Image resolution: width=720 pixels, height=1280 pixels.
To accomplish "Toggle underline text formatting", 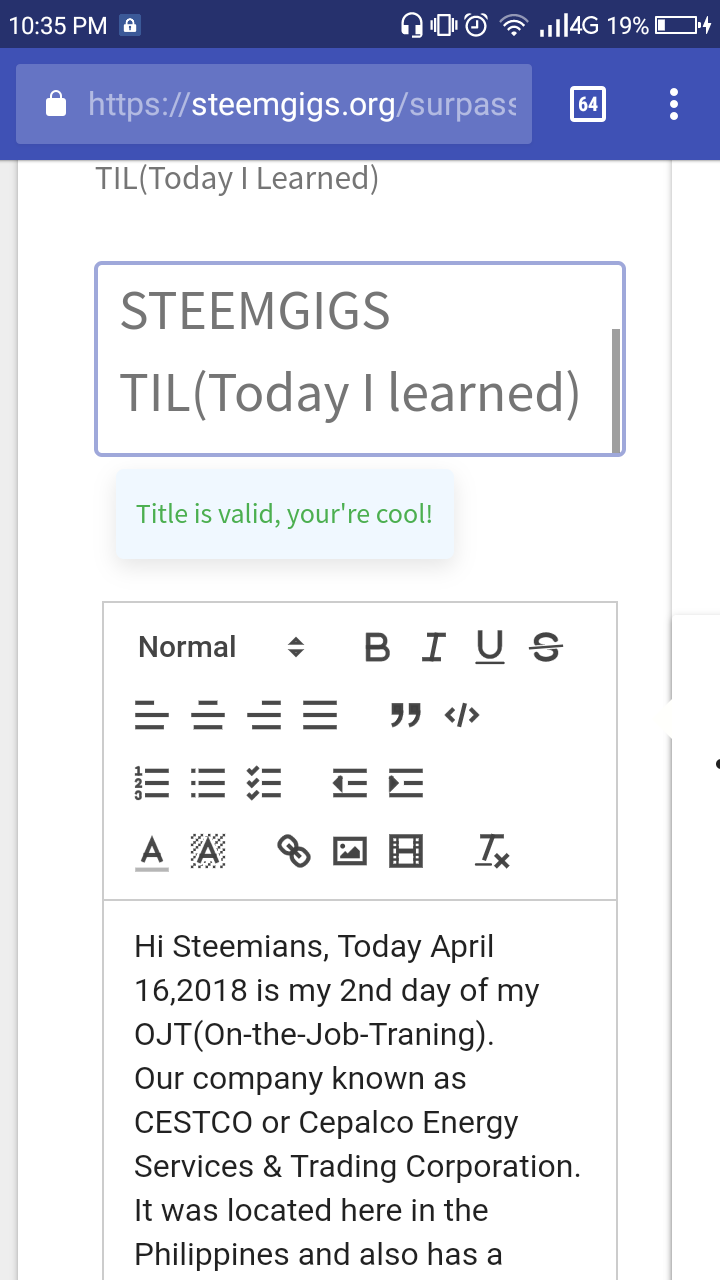I will [x=489, y=648].
